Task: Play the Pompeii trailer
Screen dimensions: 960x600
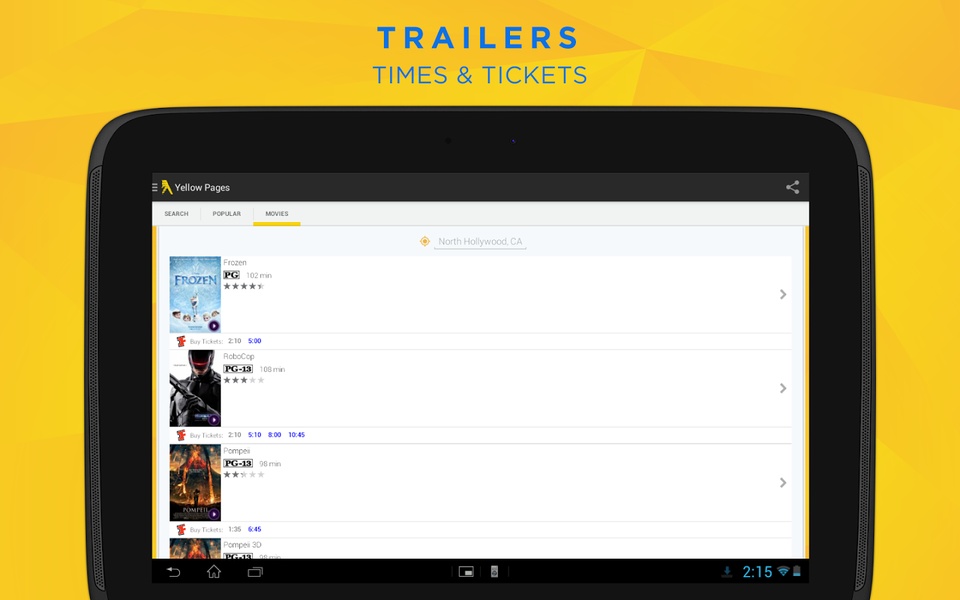Action: click(x=214, y=514)
